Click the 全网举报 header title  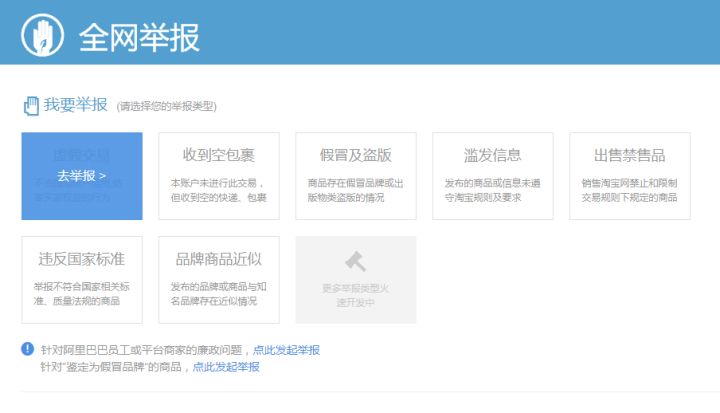[139, 36]
